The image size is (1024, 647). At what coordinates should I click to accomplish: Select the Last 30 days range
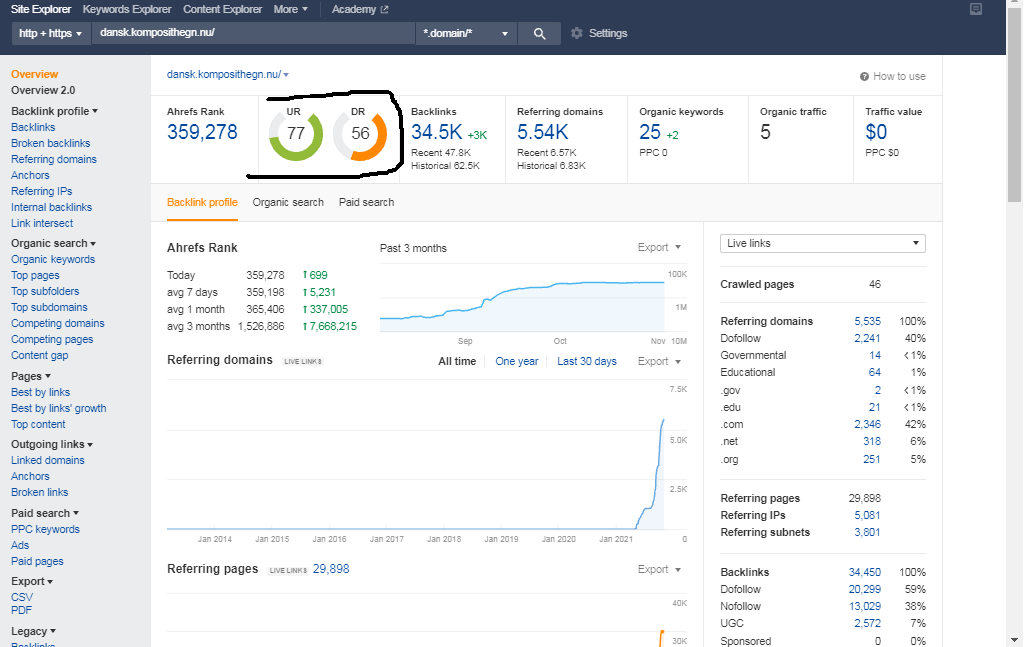tap(586, 361)
